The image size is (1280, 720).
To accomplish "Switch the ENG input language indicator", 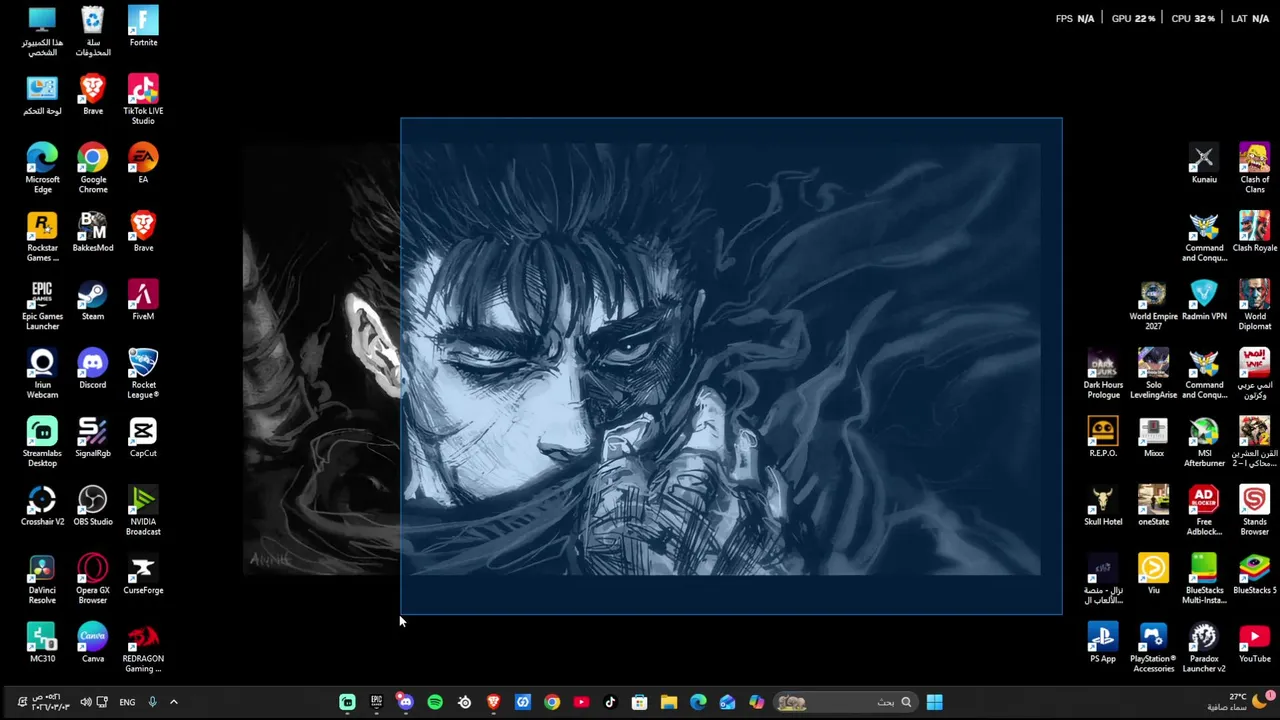I will tap(127, 702).
